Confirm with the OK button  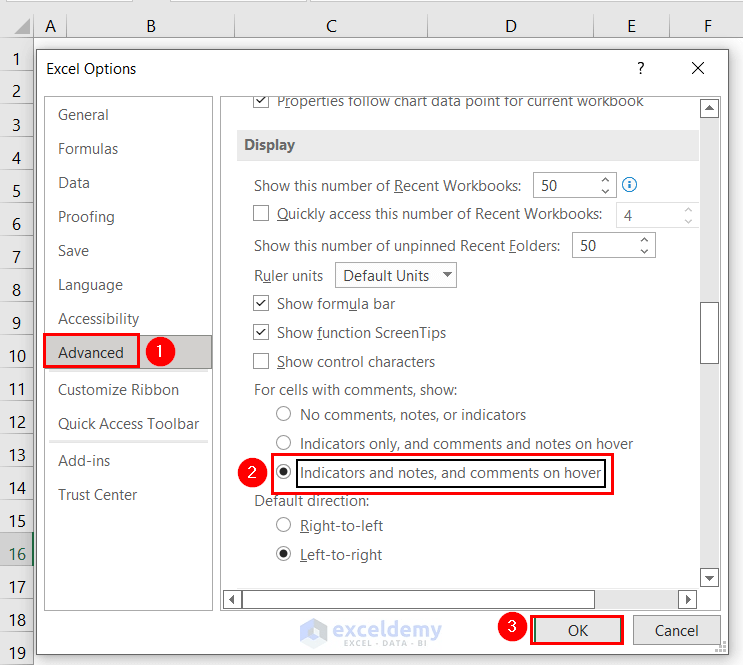click(x=577, y=630)
